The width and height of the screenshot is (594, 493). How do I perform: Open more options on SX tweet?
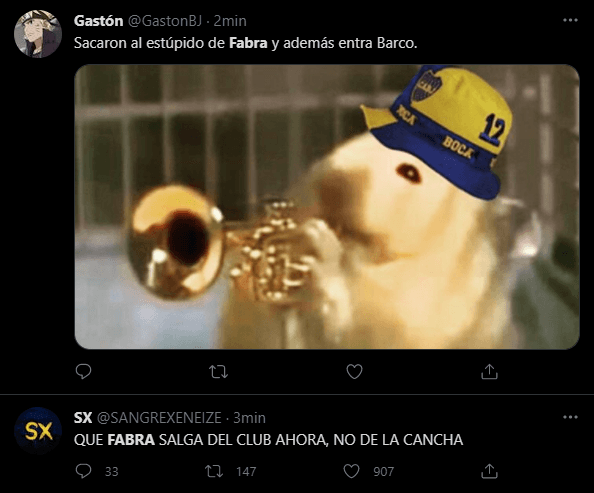pyautogui.click(x=570, y=417)
